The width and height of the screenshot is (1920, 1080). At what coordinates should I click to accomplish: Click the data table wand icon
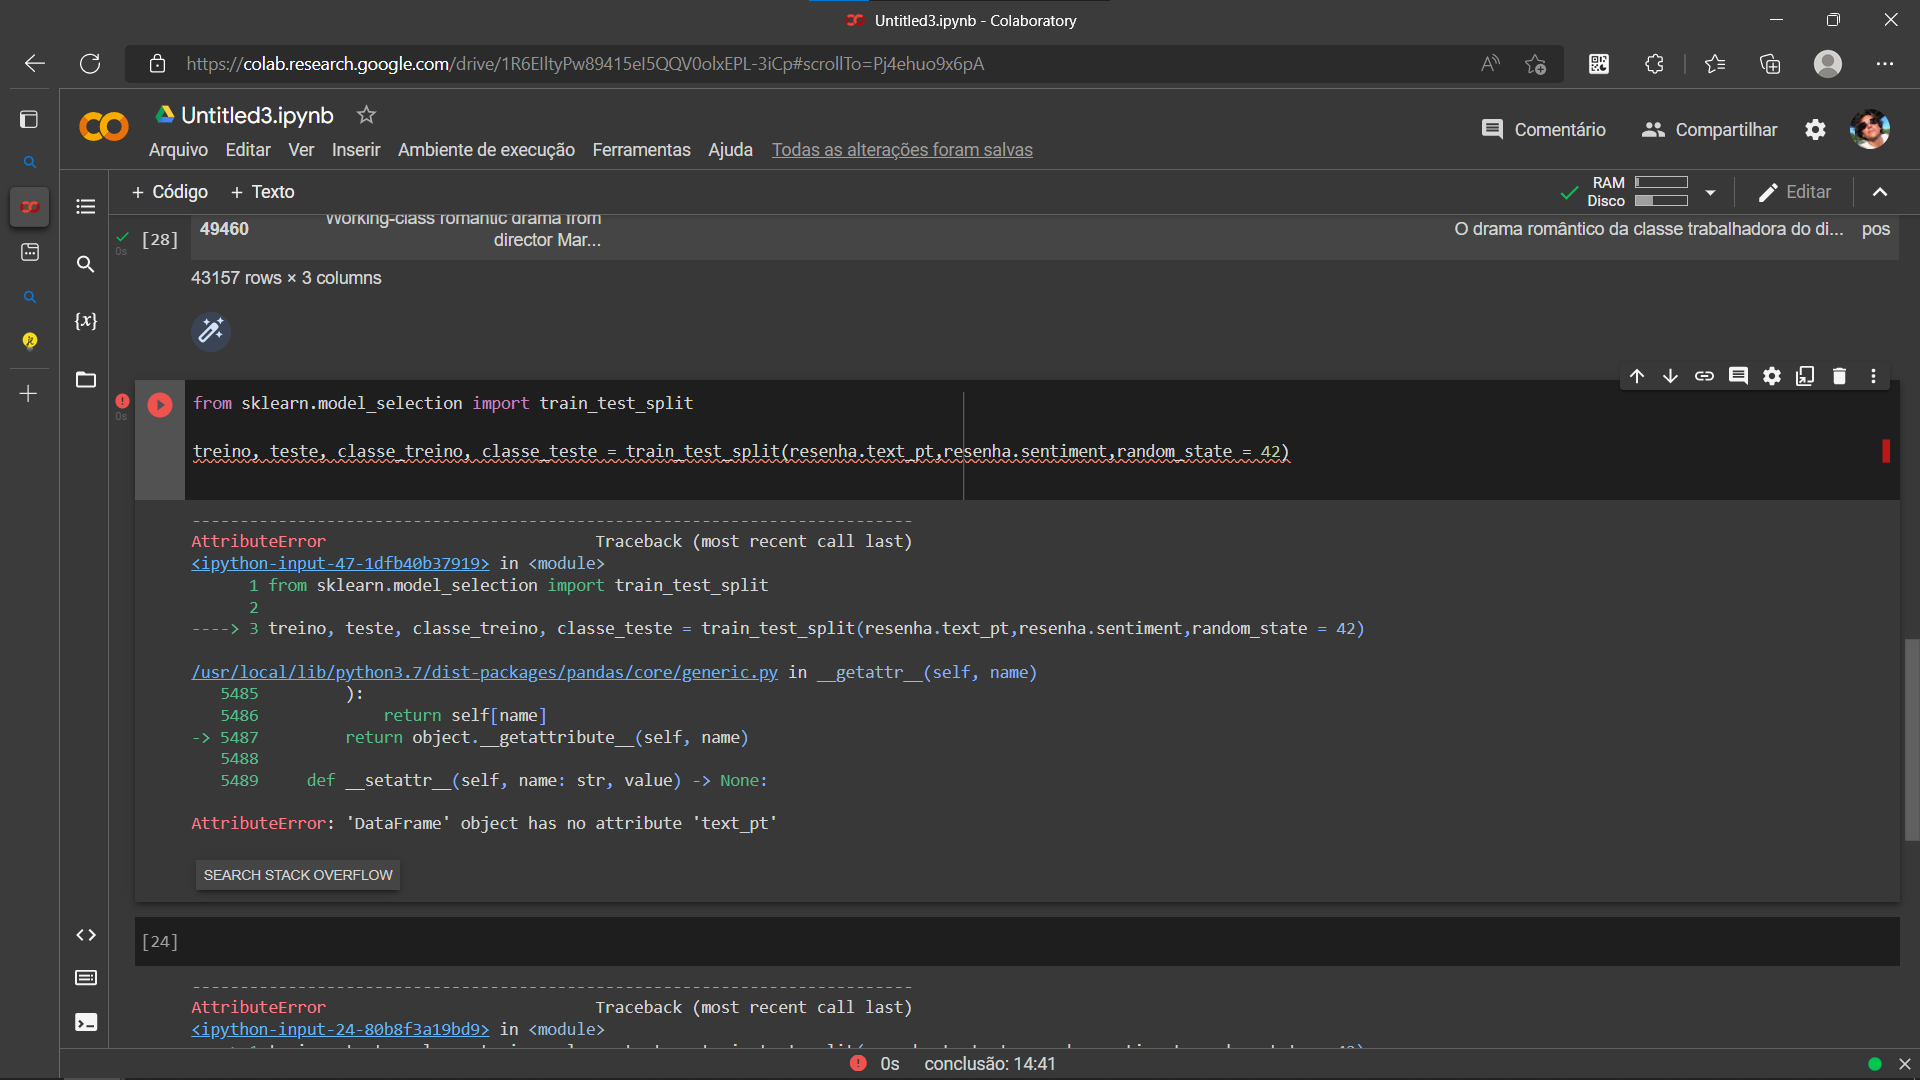(211, 331)
